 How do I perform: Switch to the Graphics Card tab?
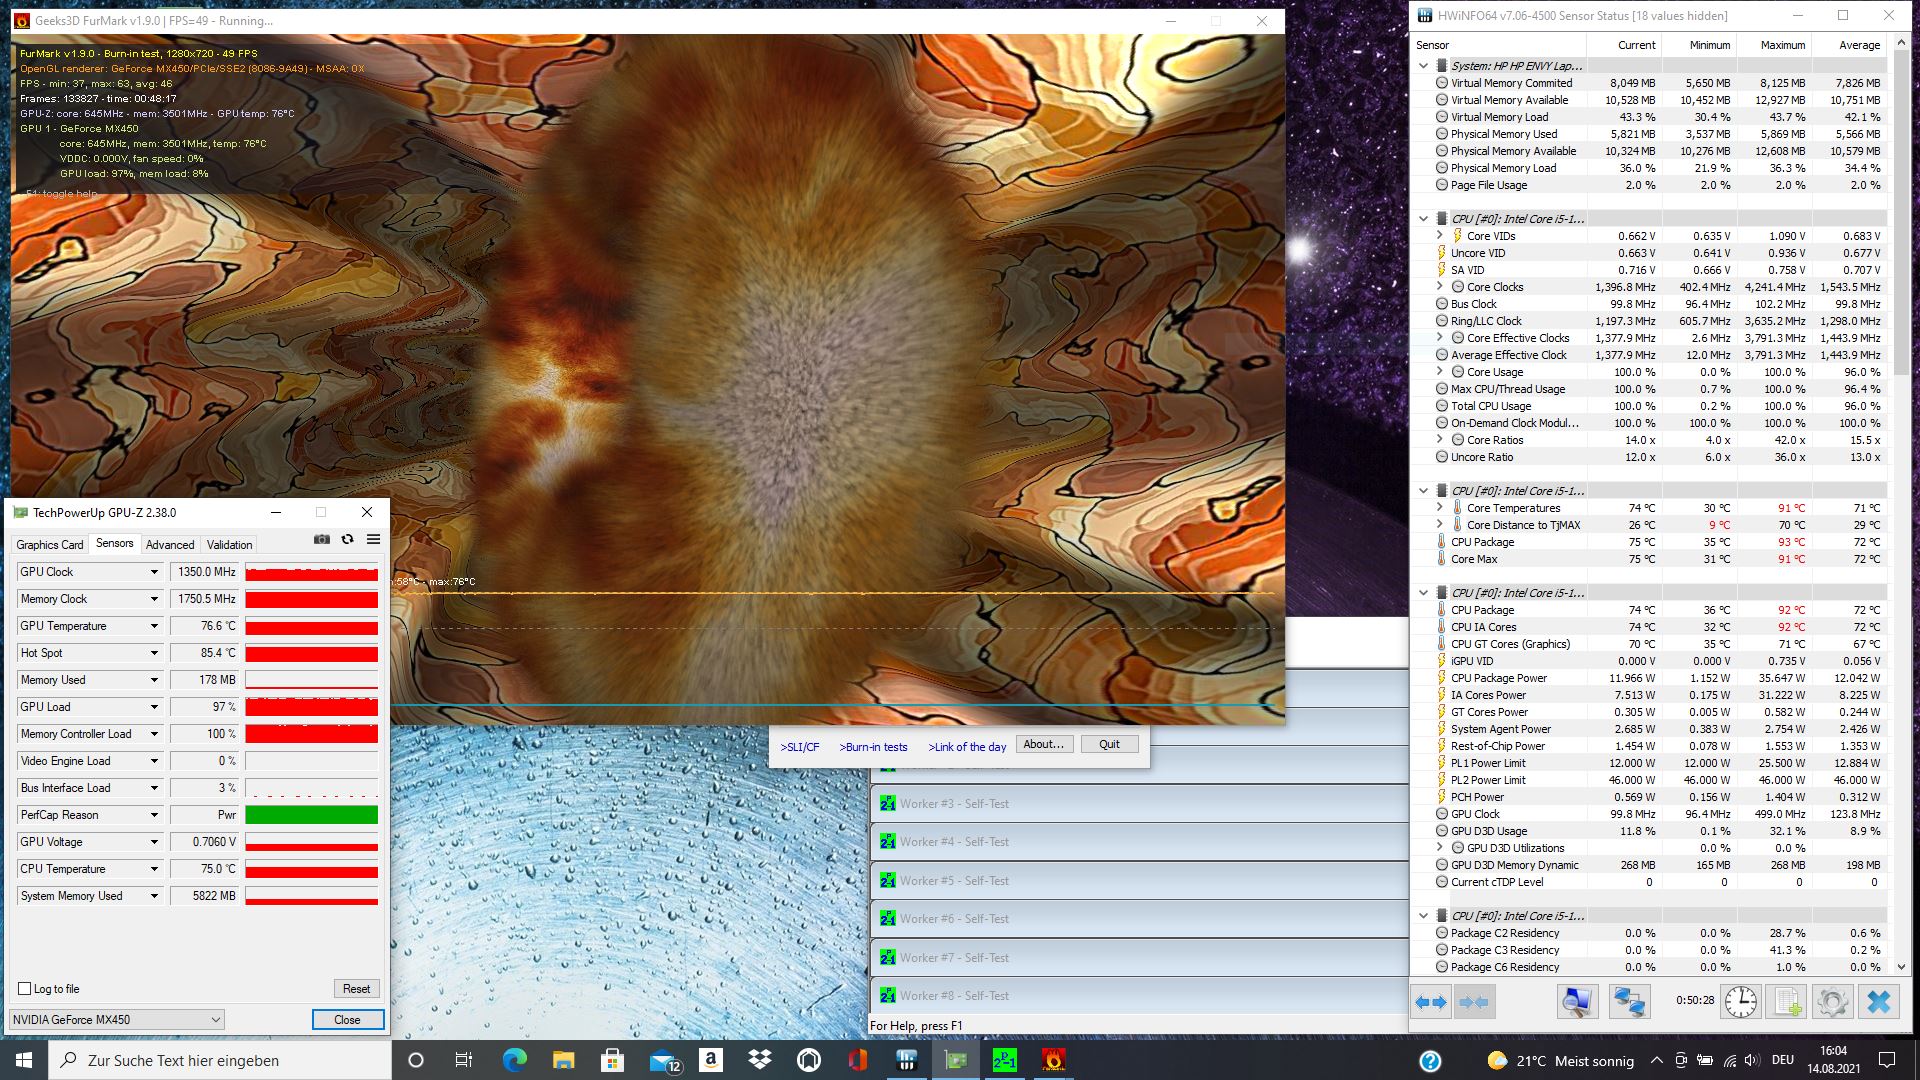pyautogui.click(x=49, y=545)
